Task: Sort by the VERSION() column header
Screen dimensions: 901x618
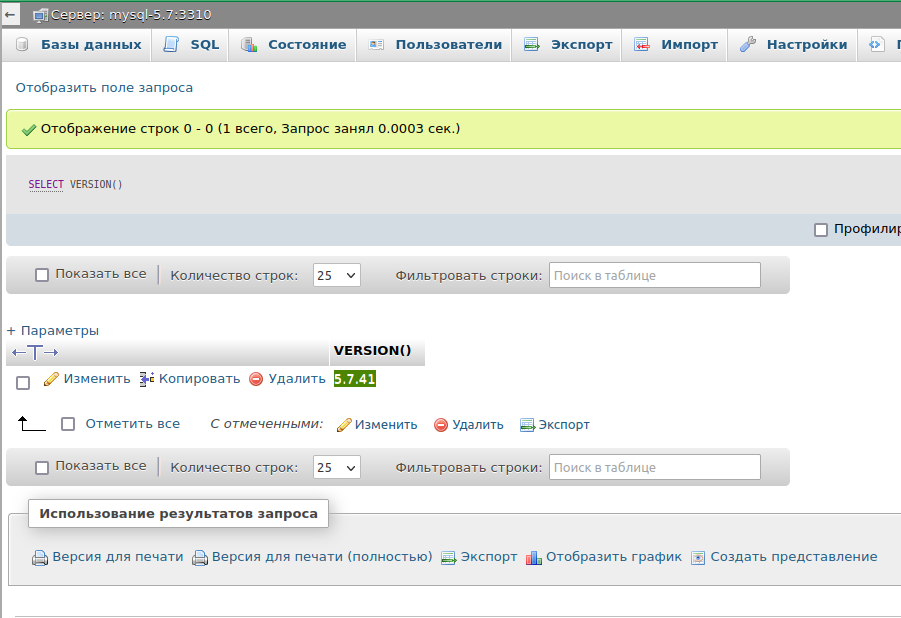Action: point(372,351)
